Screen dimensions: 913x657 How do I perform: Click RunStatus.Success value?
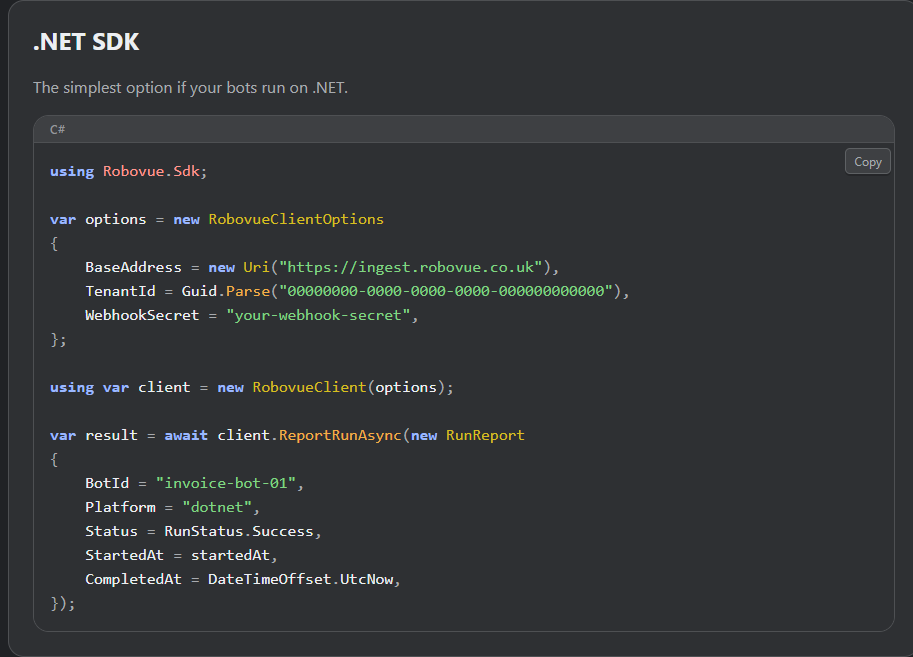239,531
